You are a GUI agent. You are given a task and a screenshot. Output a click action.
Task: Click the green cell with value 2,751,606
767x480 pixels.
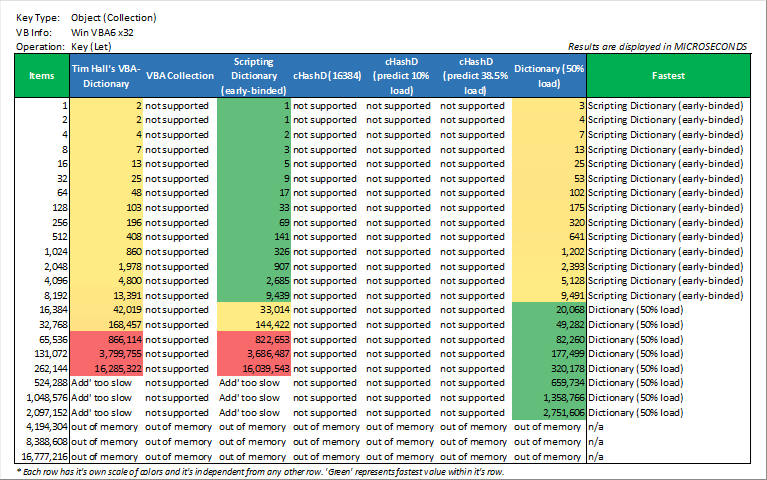click(548, 412)
